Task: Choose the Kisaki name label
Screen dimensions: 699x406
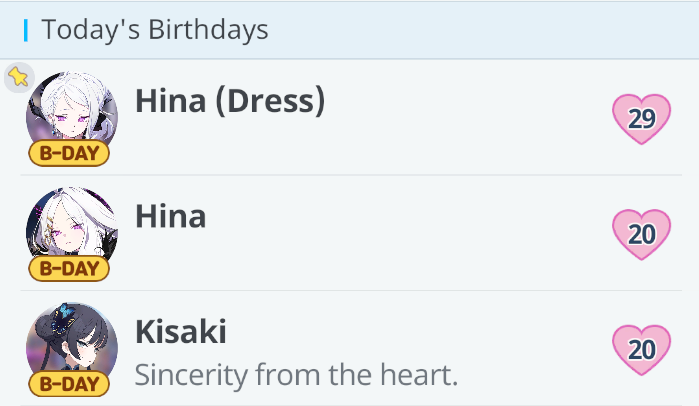Action: click(x=180, y=331)
